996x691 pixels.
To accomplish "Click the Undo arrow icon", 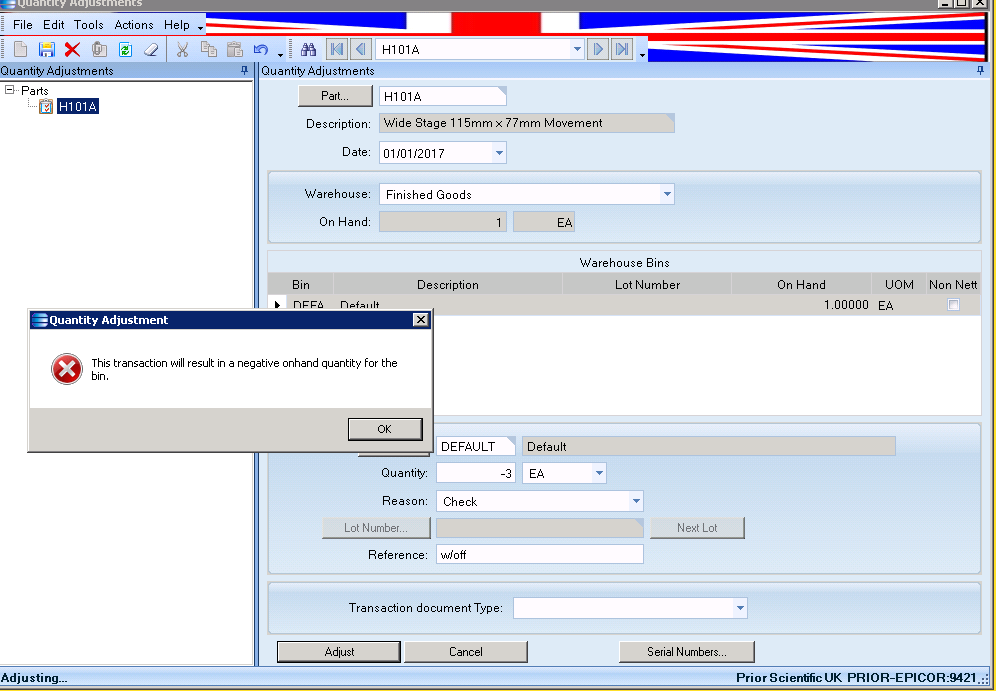I will point(260,49).
